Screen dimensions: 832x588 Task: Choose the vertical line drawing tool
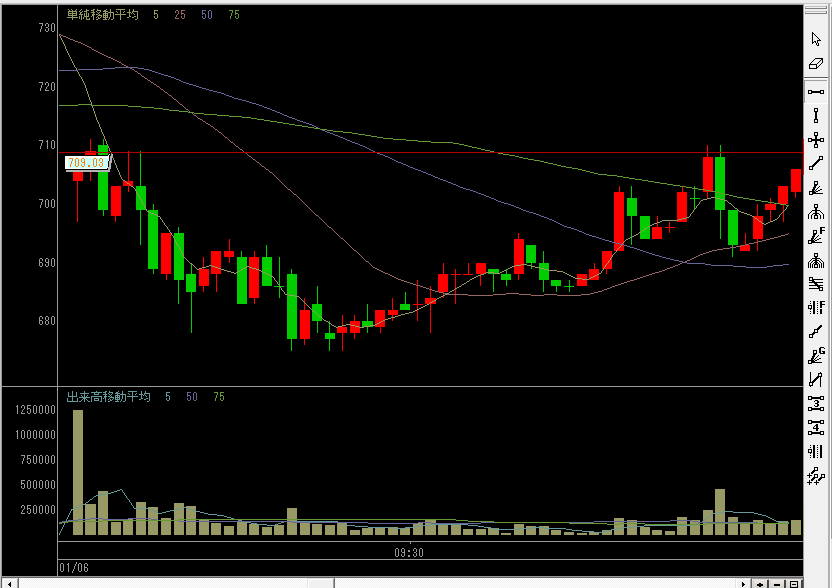pos(816,115)
